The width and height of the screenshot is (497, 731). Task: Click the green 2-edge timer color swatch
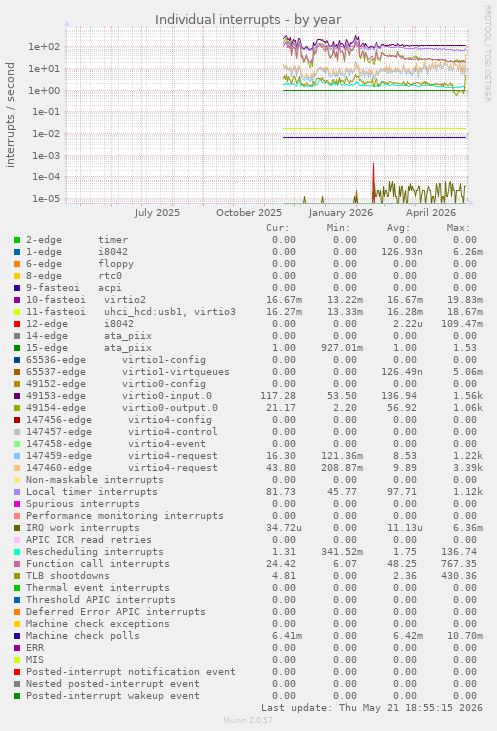pyautogui.click(x=17, y=240)
